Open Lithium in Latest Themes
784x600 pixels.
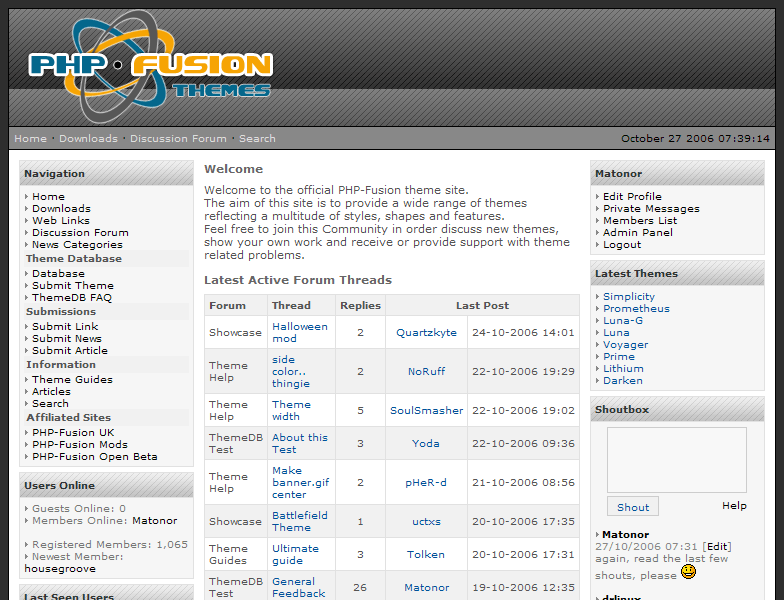click(x=624, y=368)
